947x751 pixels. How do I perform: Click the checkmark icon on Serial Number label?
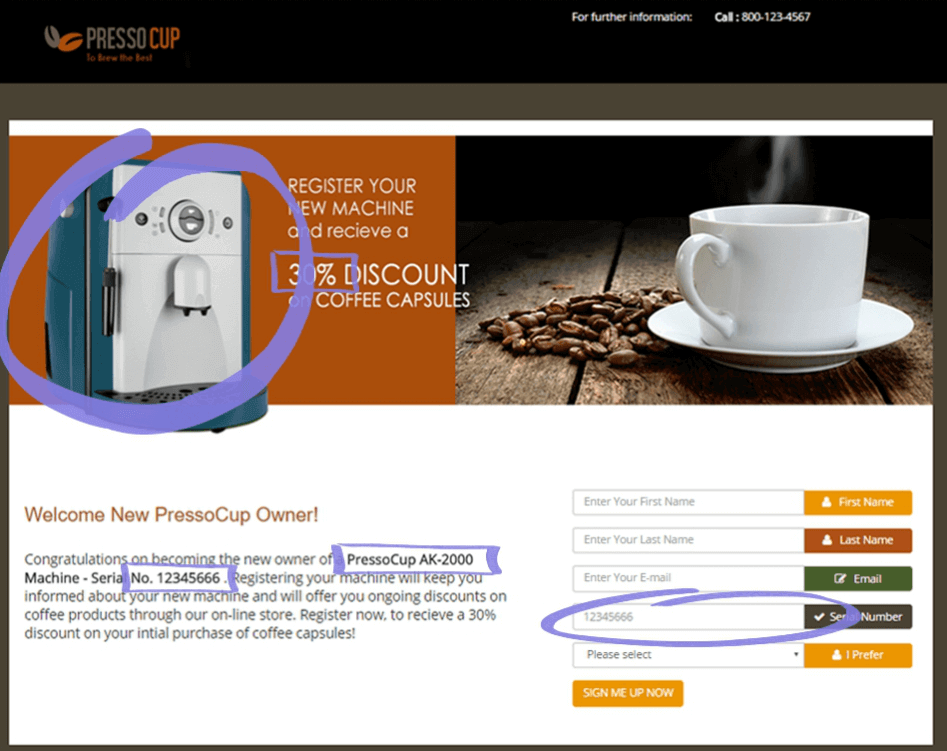[819, 617]
